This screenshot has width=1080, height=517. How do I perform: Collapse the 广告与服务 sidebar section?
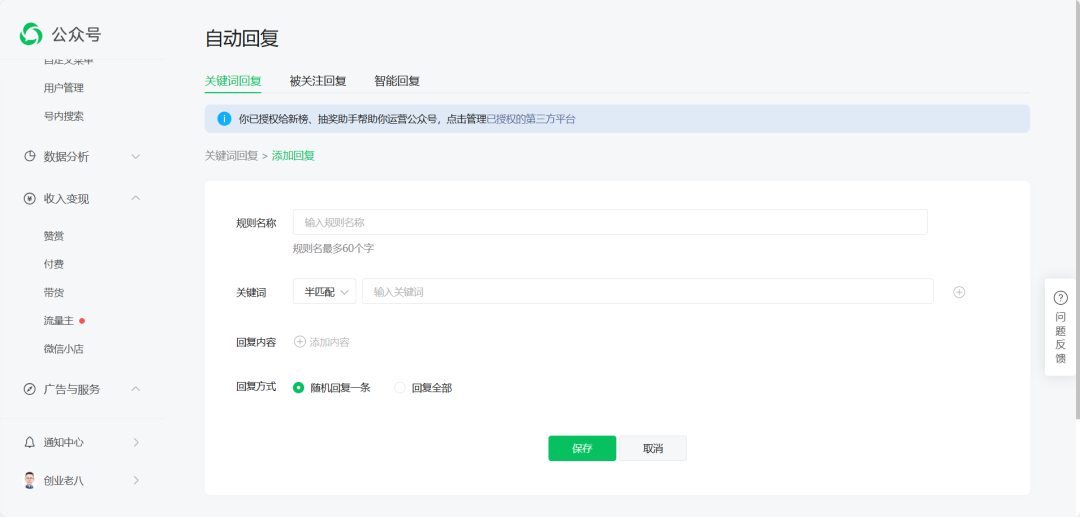136,389
